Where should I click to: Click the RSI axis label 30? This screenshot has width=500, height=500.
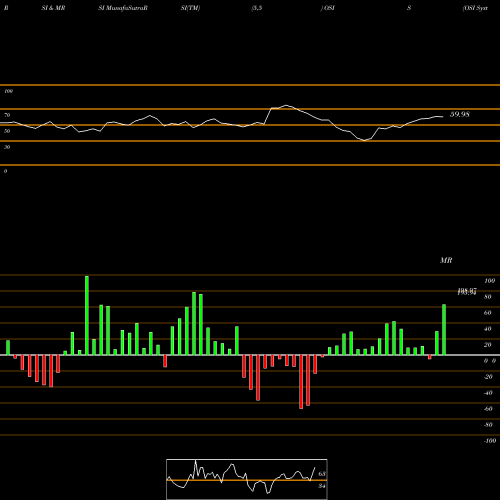[x=7, y=147]
